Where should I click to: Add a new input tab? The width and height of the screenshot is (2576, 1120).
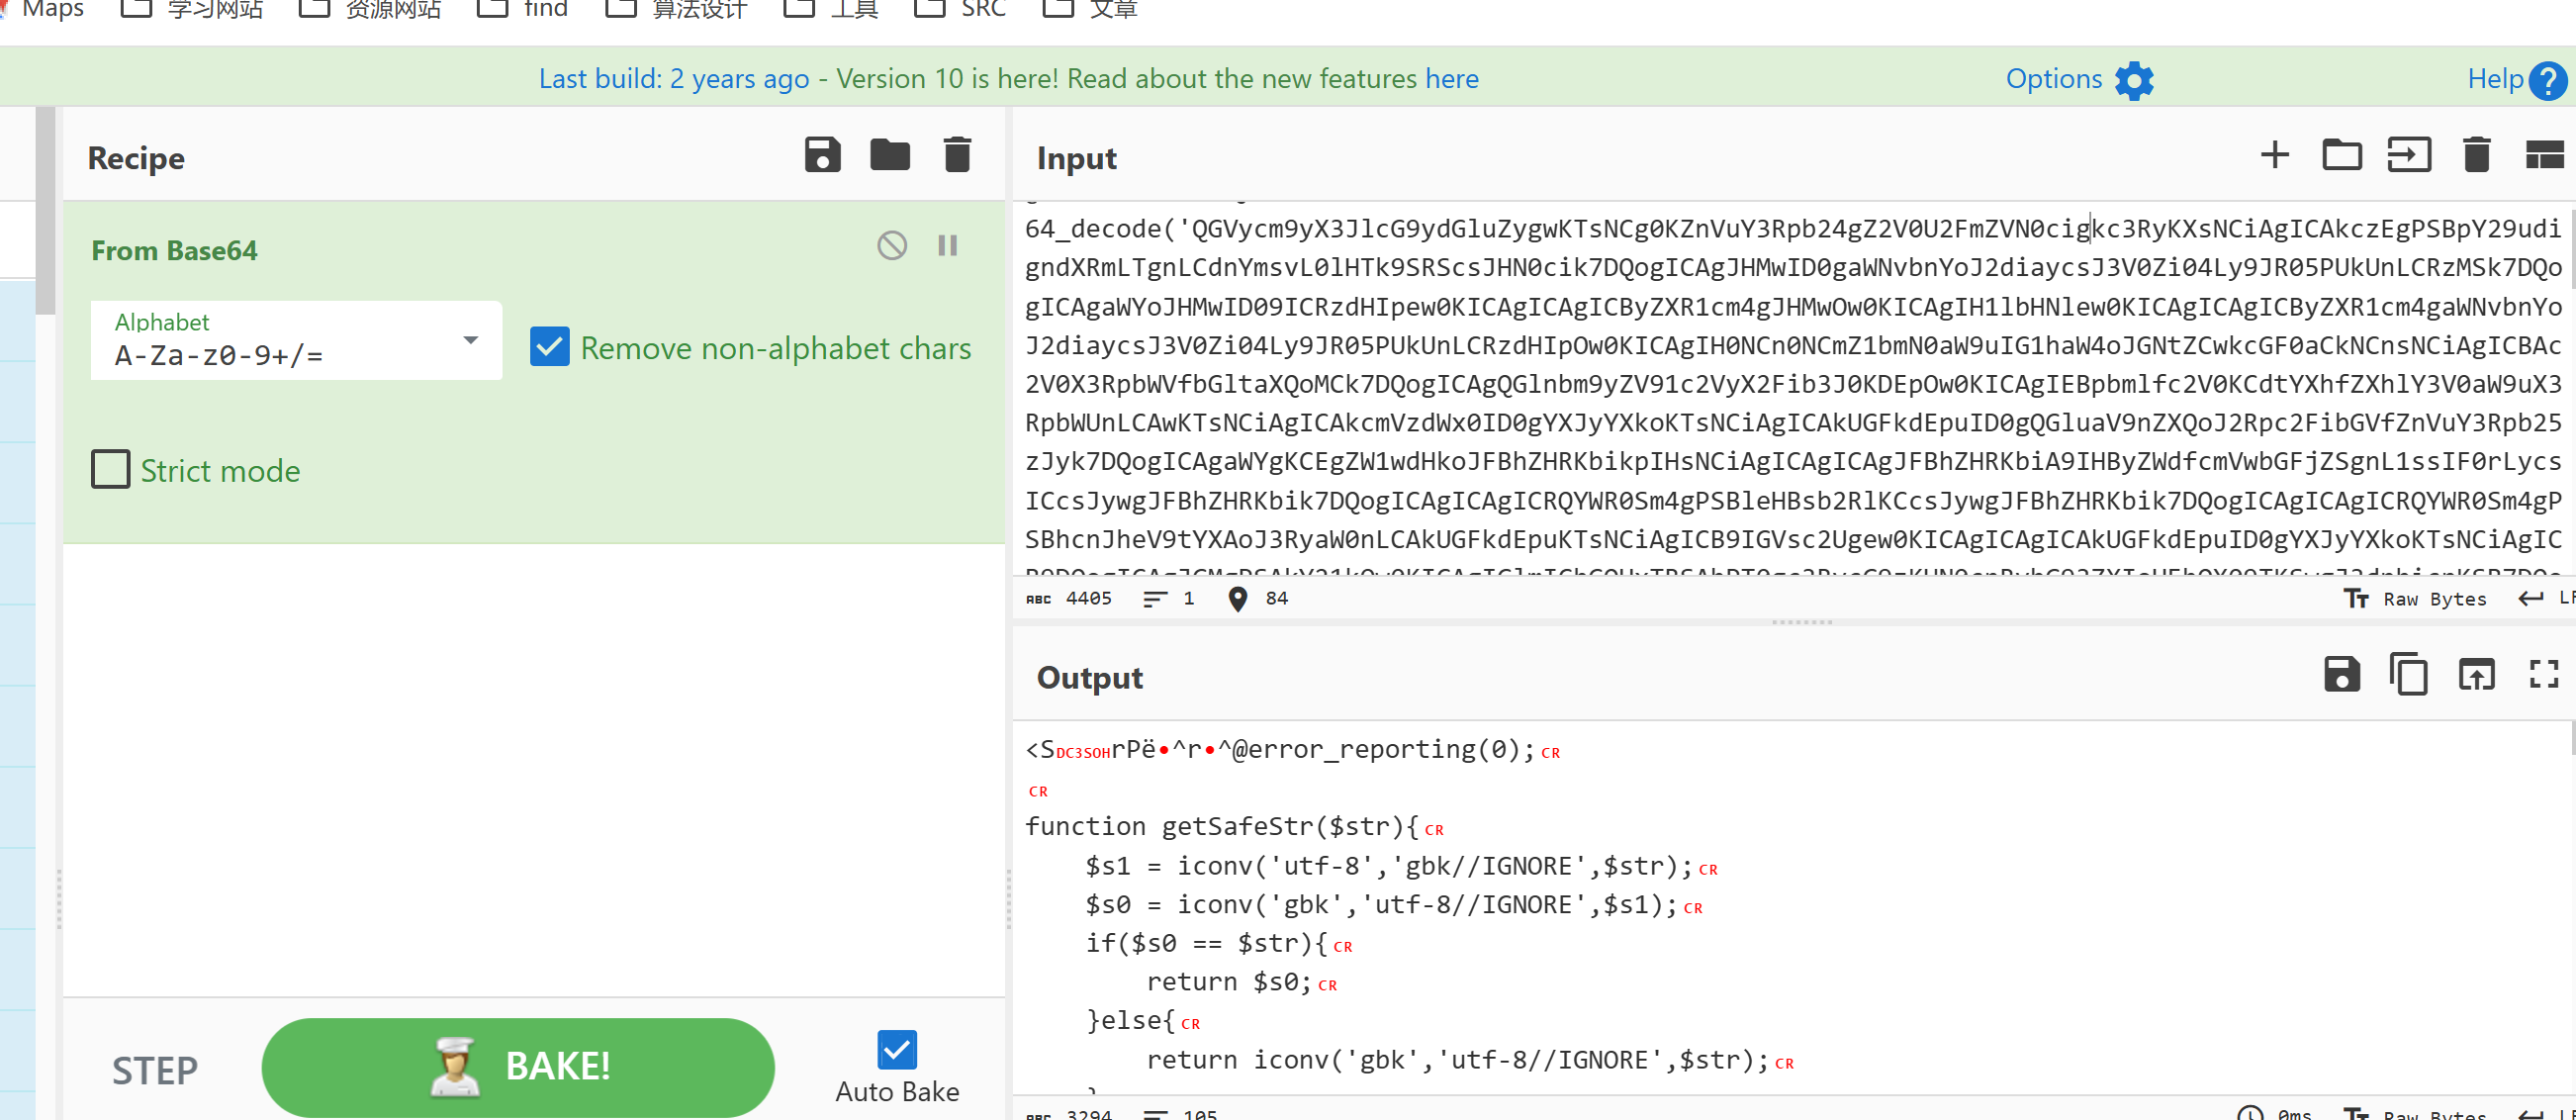click(x=2274, y=155)
